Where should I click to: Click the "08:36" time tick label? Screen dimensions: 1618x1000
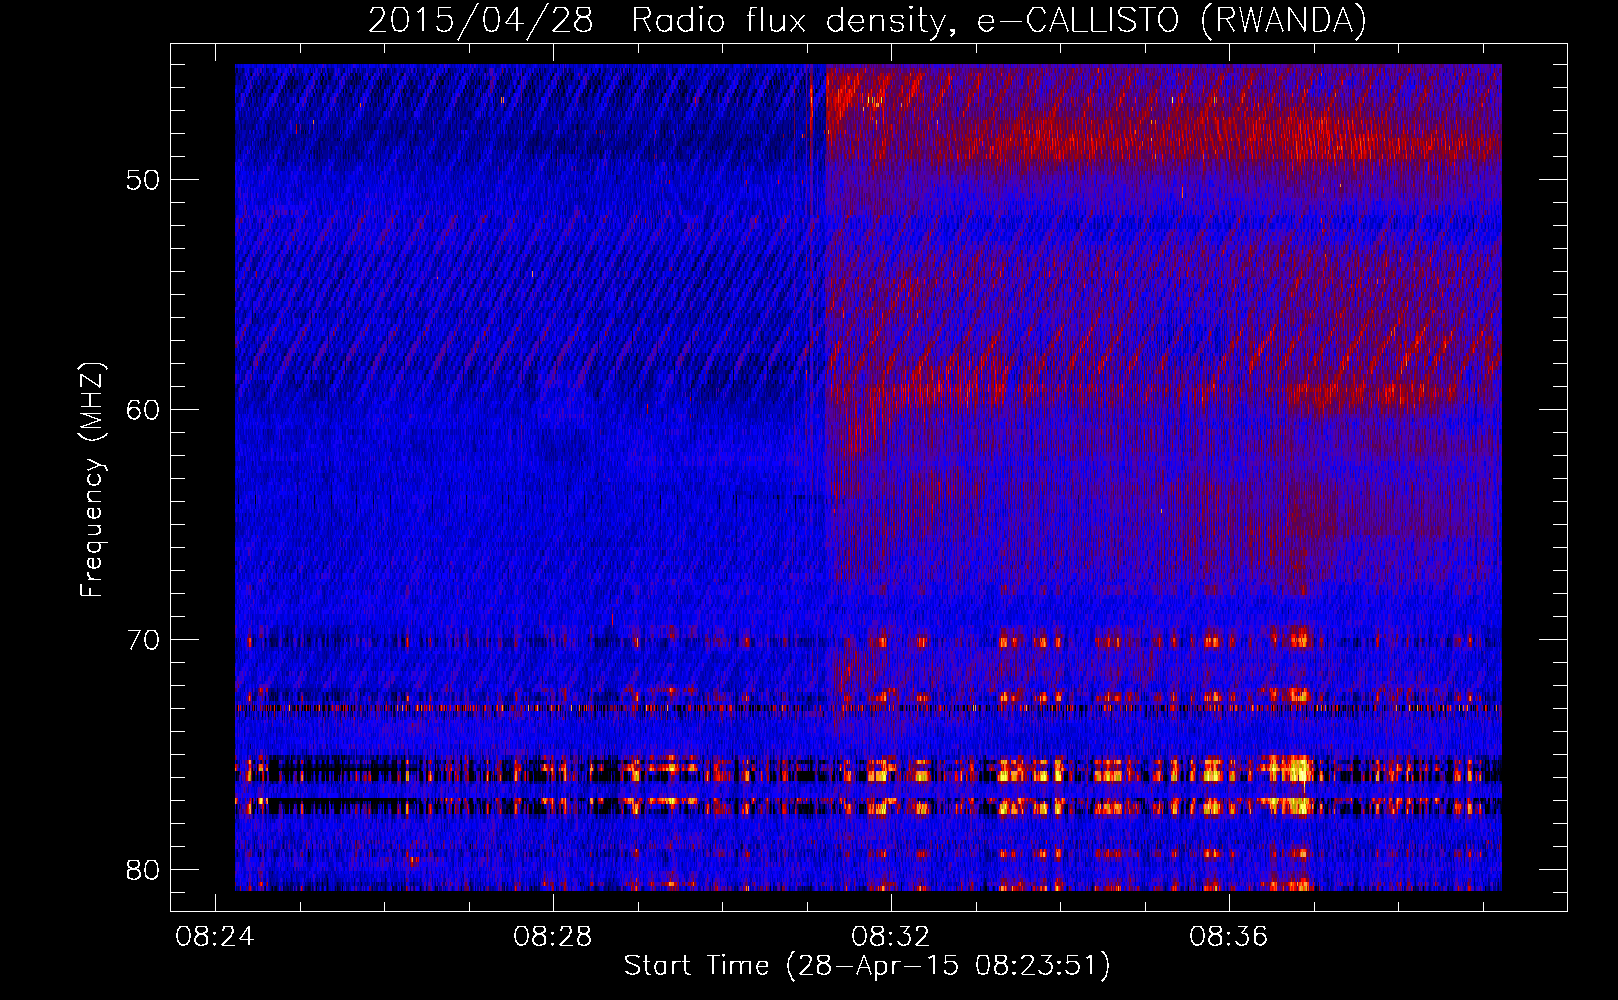[1229, 937]
